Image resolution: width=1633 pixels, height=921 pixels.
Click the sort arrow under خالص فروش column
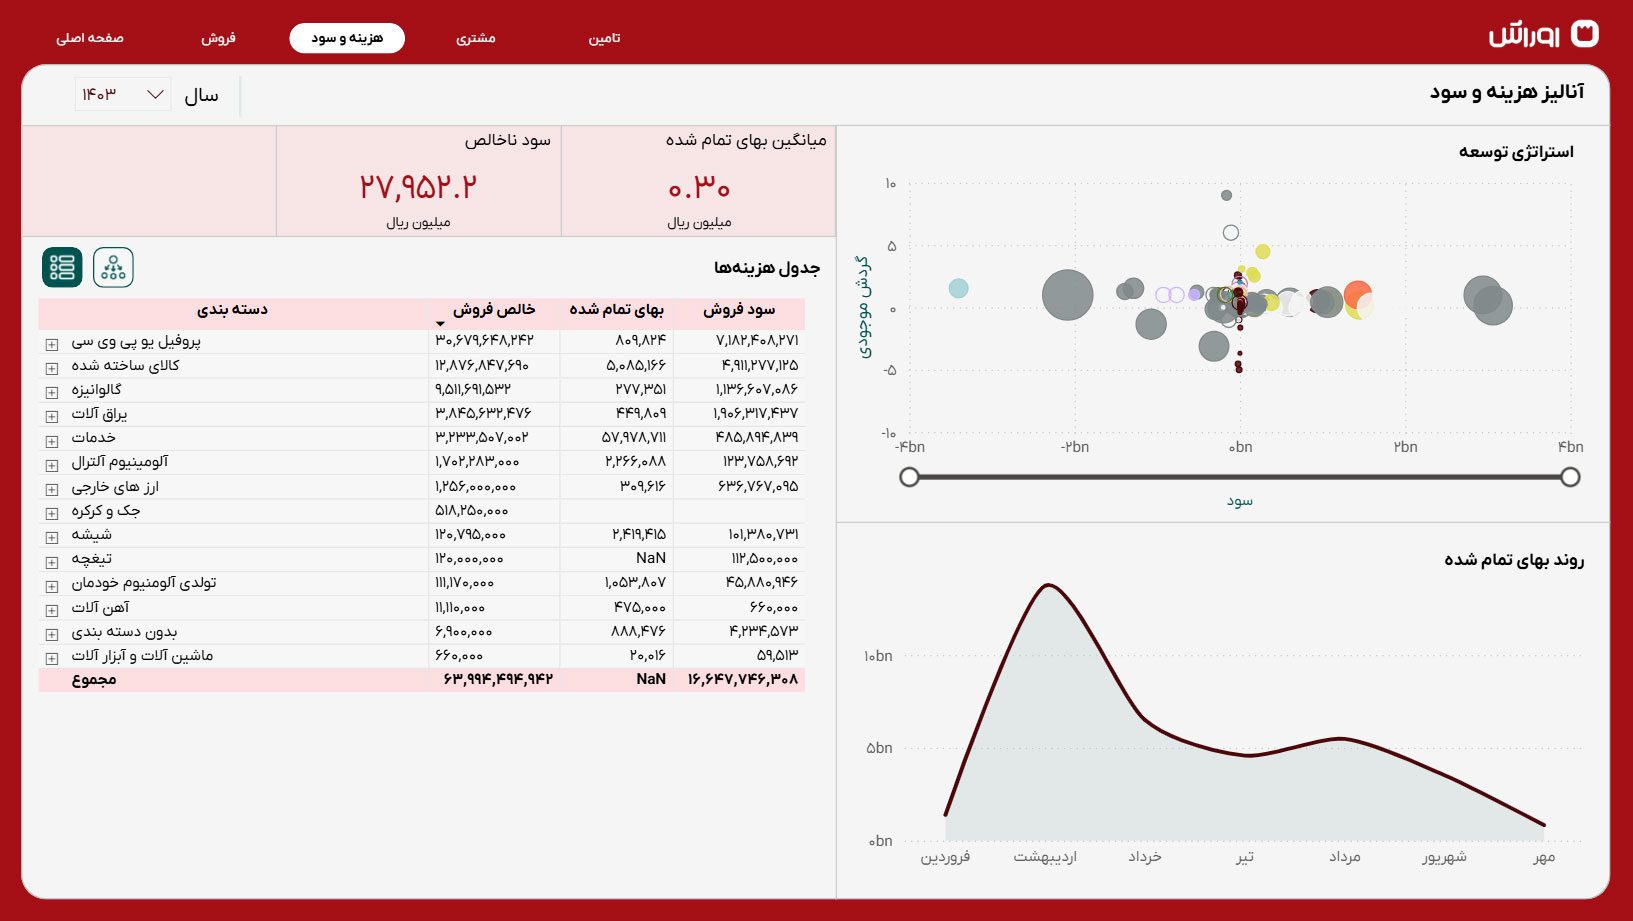440,324
